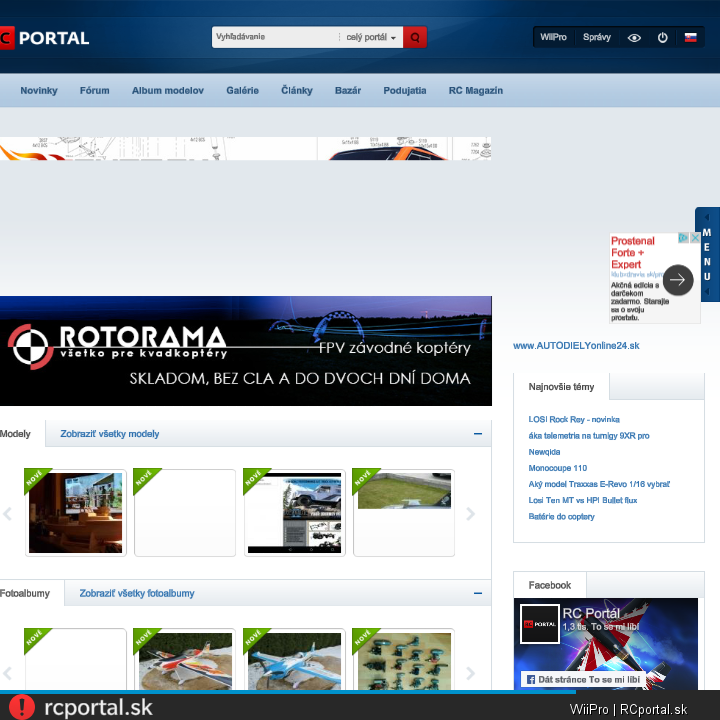Open Správy messages in the header
The image size is (720, 720).
(596, 37)
